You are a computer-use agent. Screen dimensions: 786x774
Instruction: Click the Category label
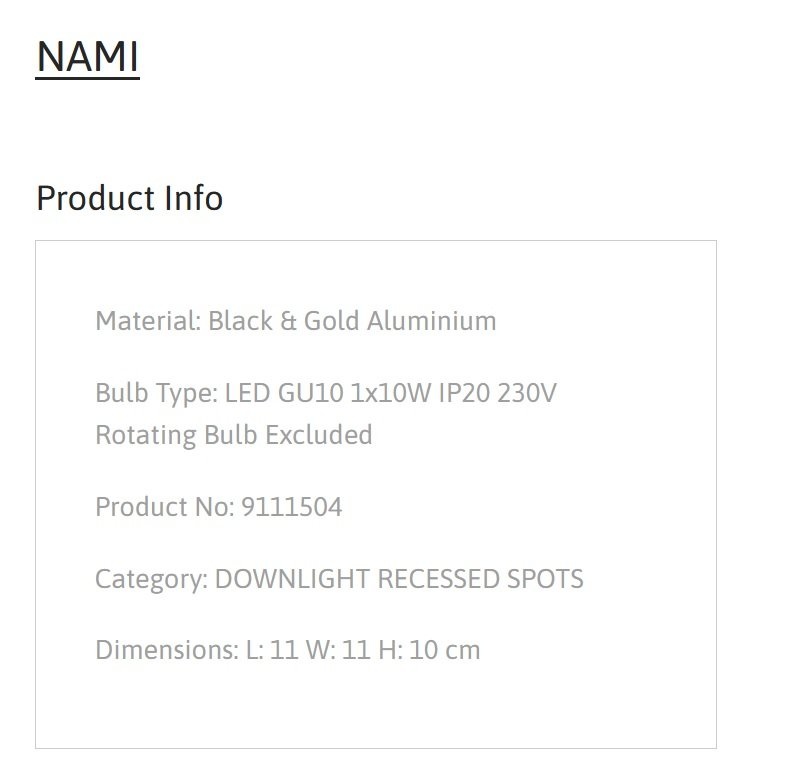[x=151, y=579]
